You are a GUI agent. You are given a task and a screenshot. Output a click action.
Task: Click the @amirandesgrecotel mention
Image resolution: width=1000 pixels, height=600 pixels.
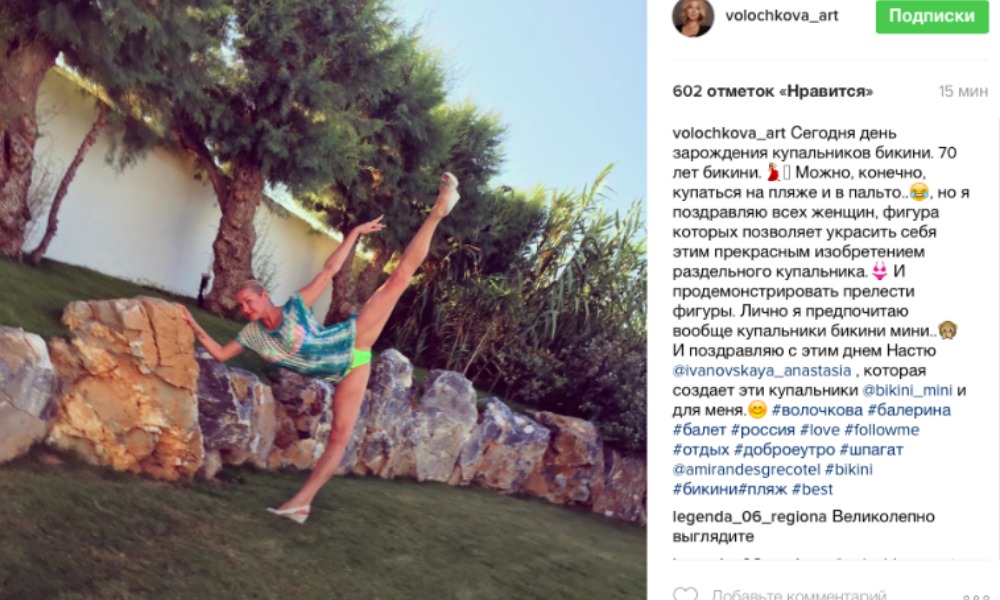pyautogui.click(x=746, y=469)
